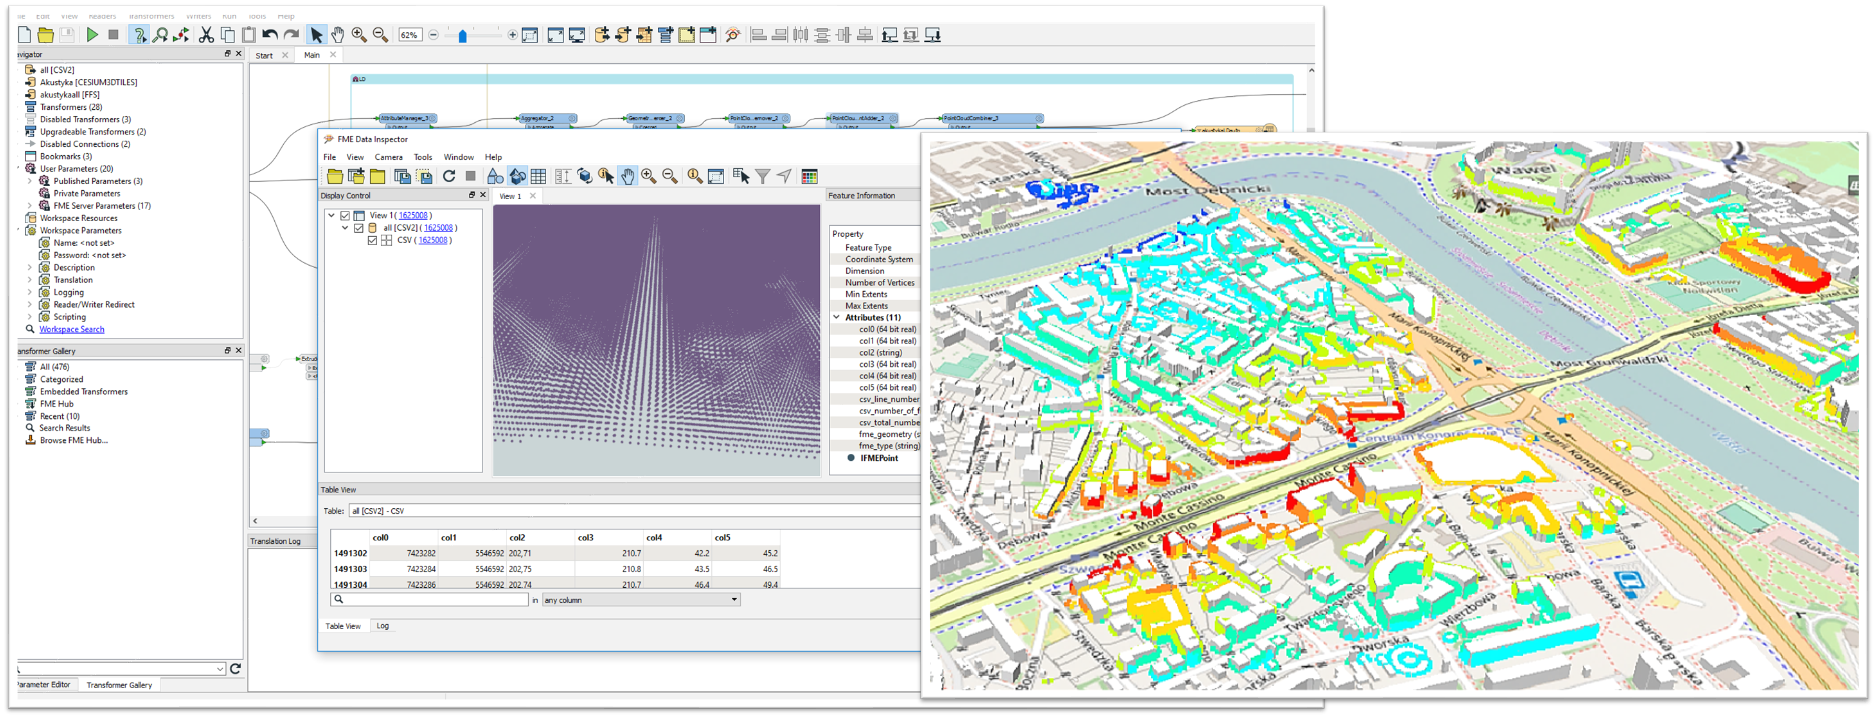
Task: Select the Pan hand tool in Data Inspector
Action: click(627, 177)
